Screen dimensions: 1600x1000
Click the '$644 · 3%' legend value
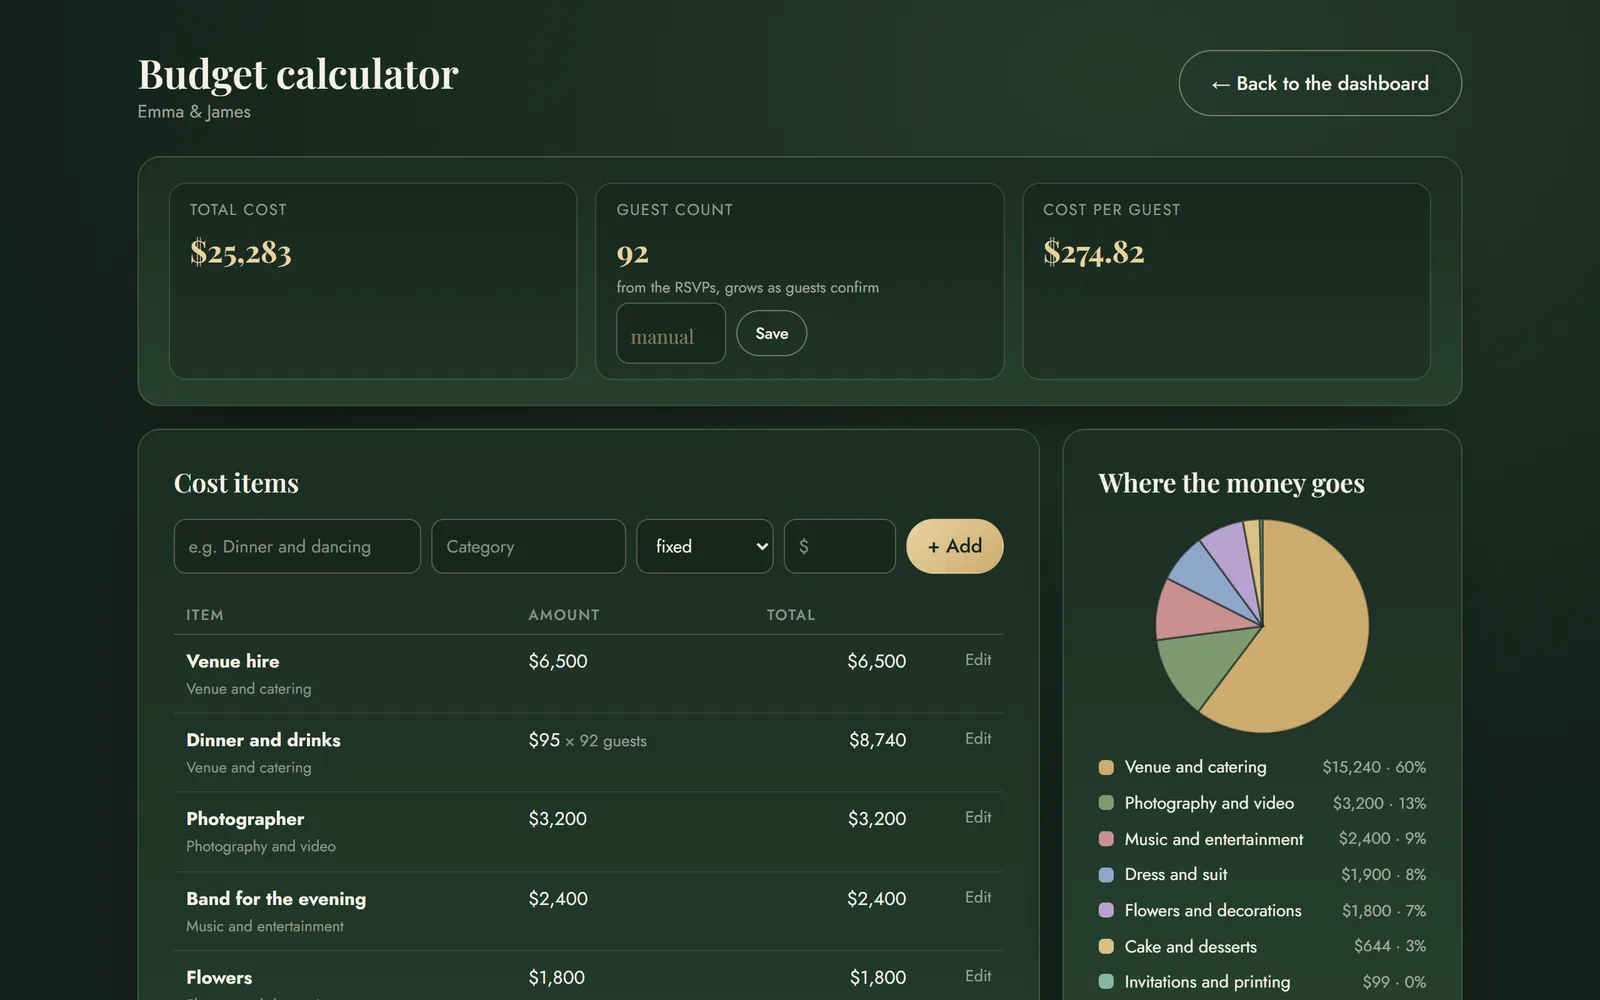click(1390, 946)
